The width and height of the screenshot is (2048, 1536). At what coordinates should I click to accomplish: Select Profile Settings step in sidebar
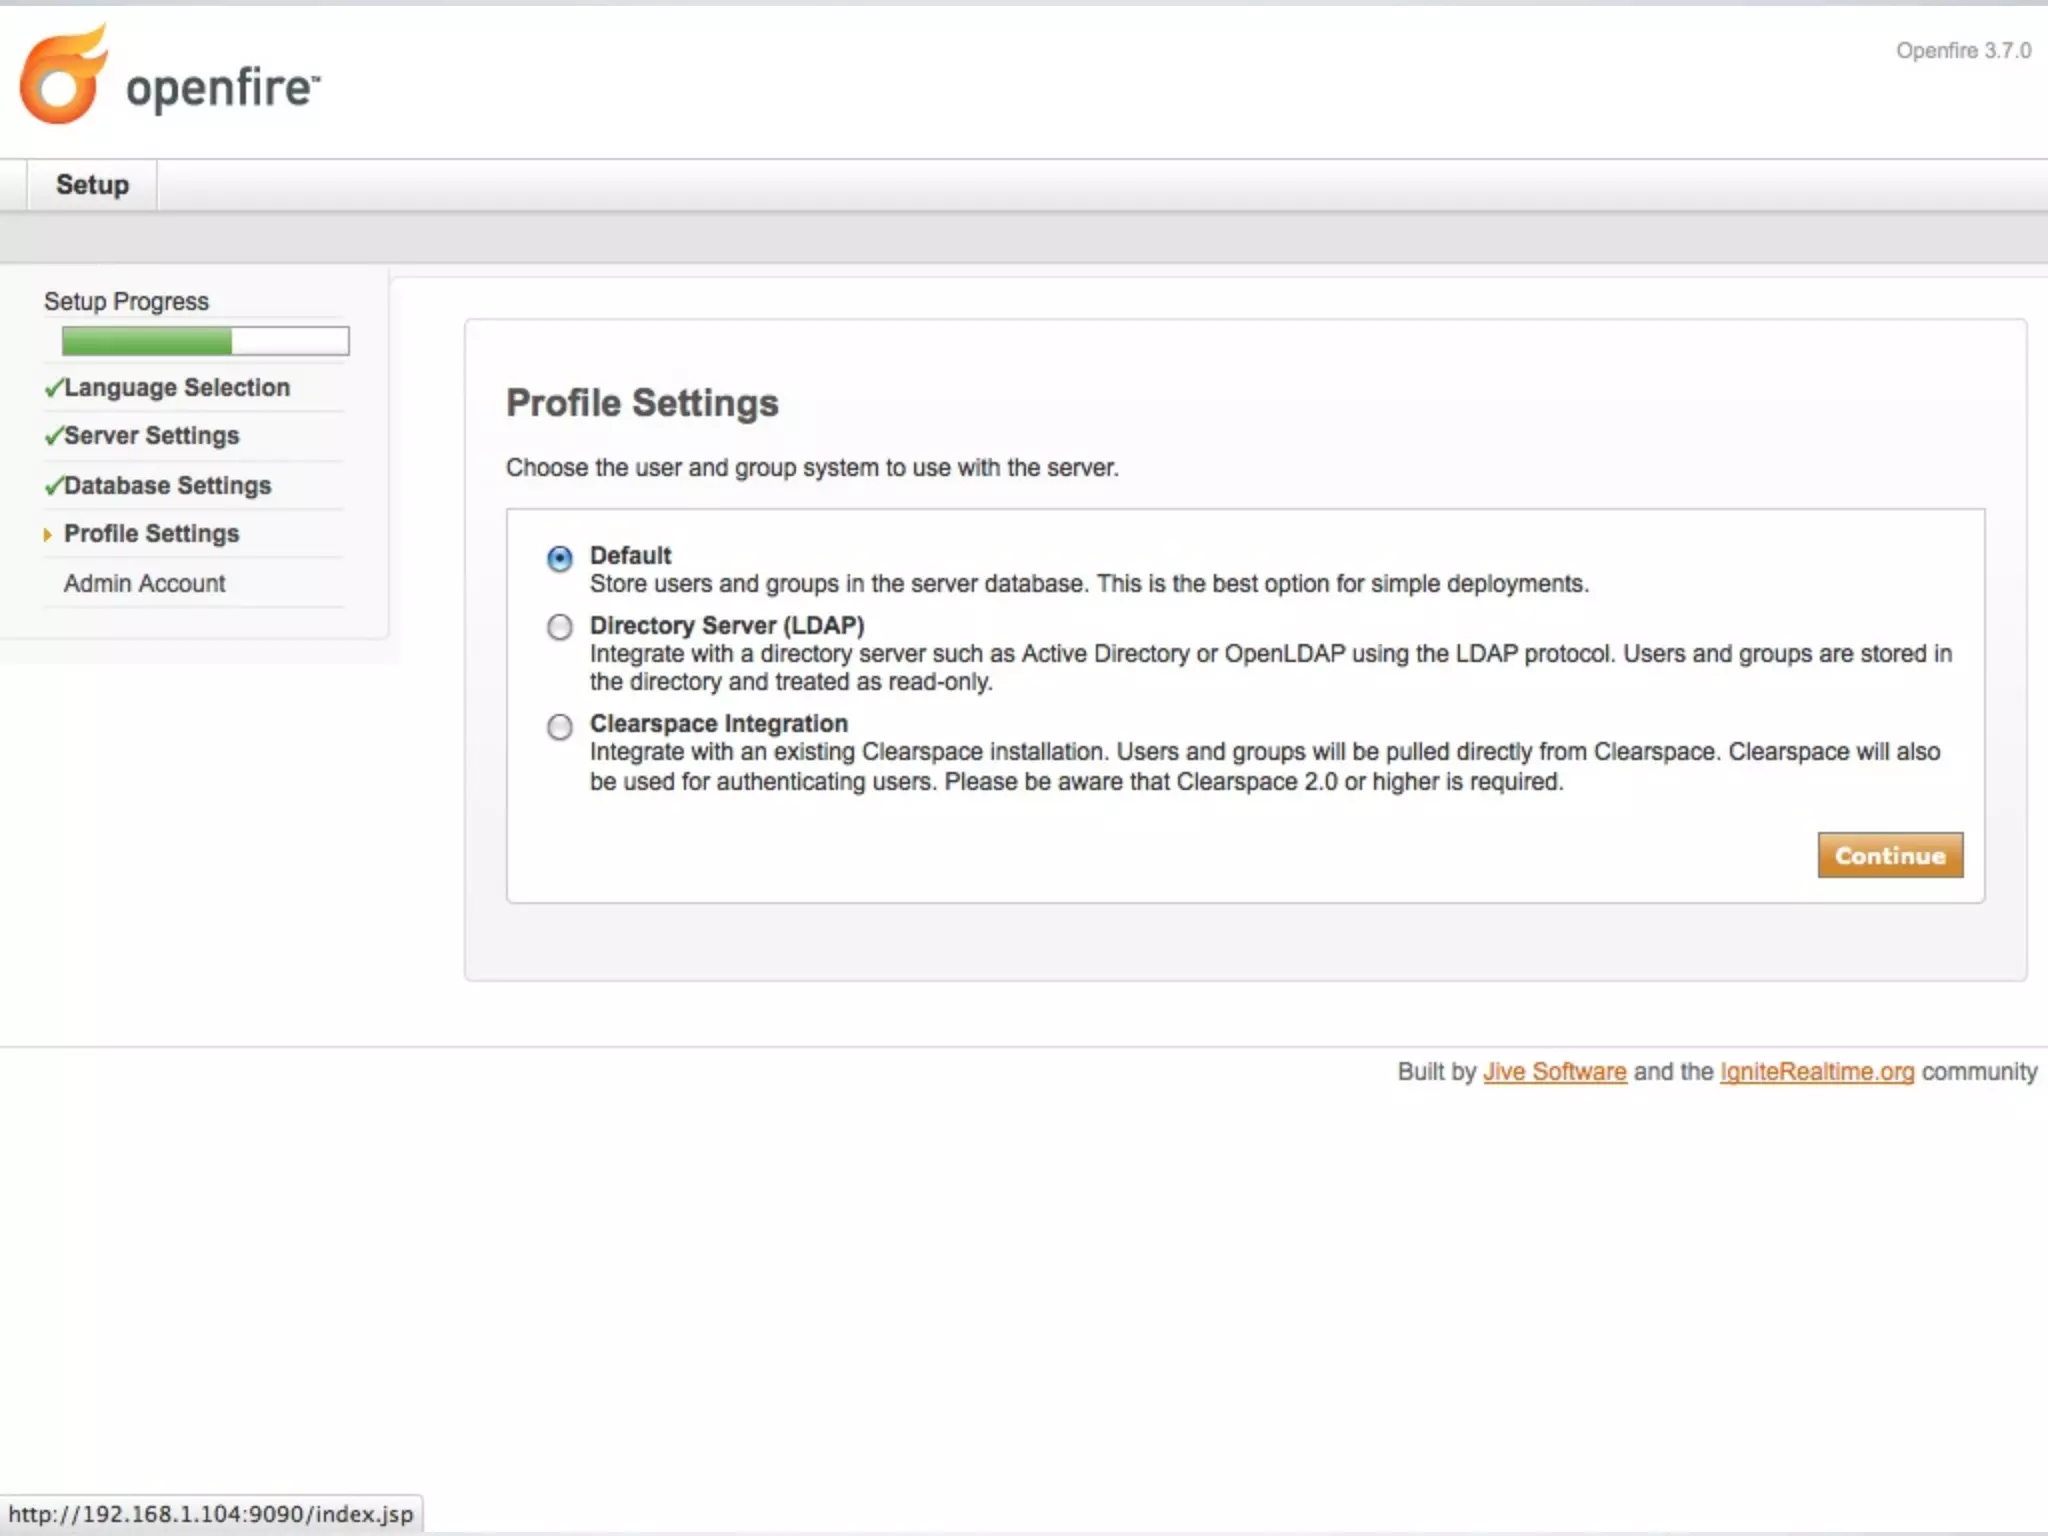pyautogui.click(x=152, y=534)
